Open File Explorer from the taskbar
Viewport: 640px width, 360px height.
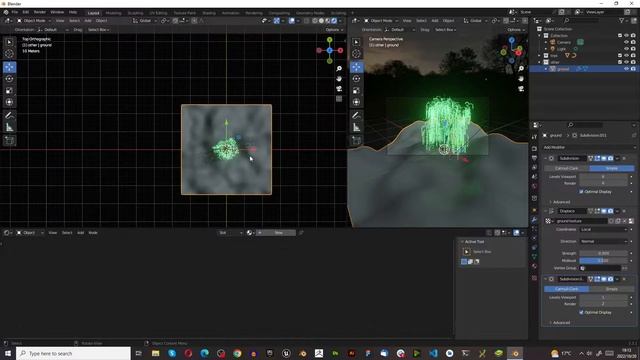click(156, 353)
